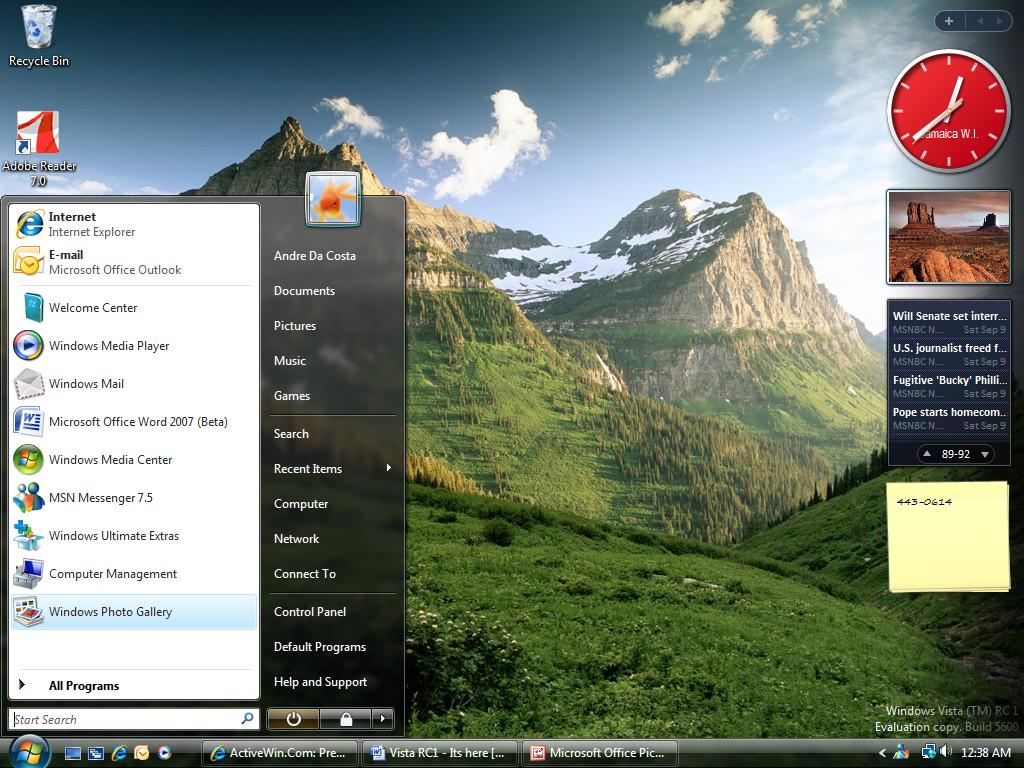Click Connect To in Start menu
This screenshot has width=1024, height=768.
tap(332, 573)
